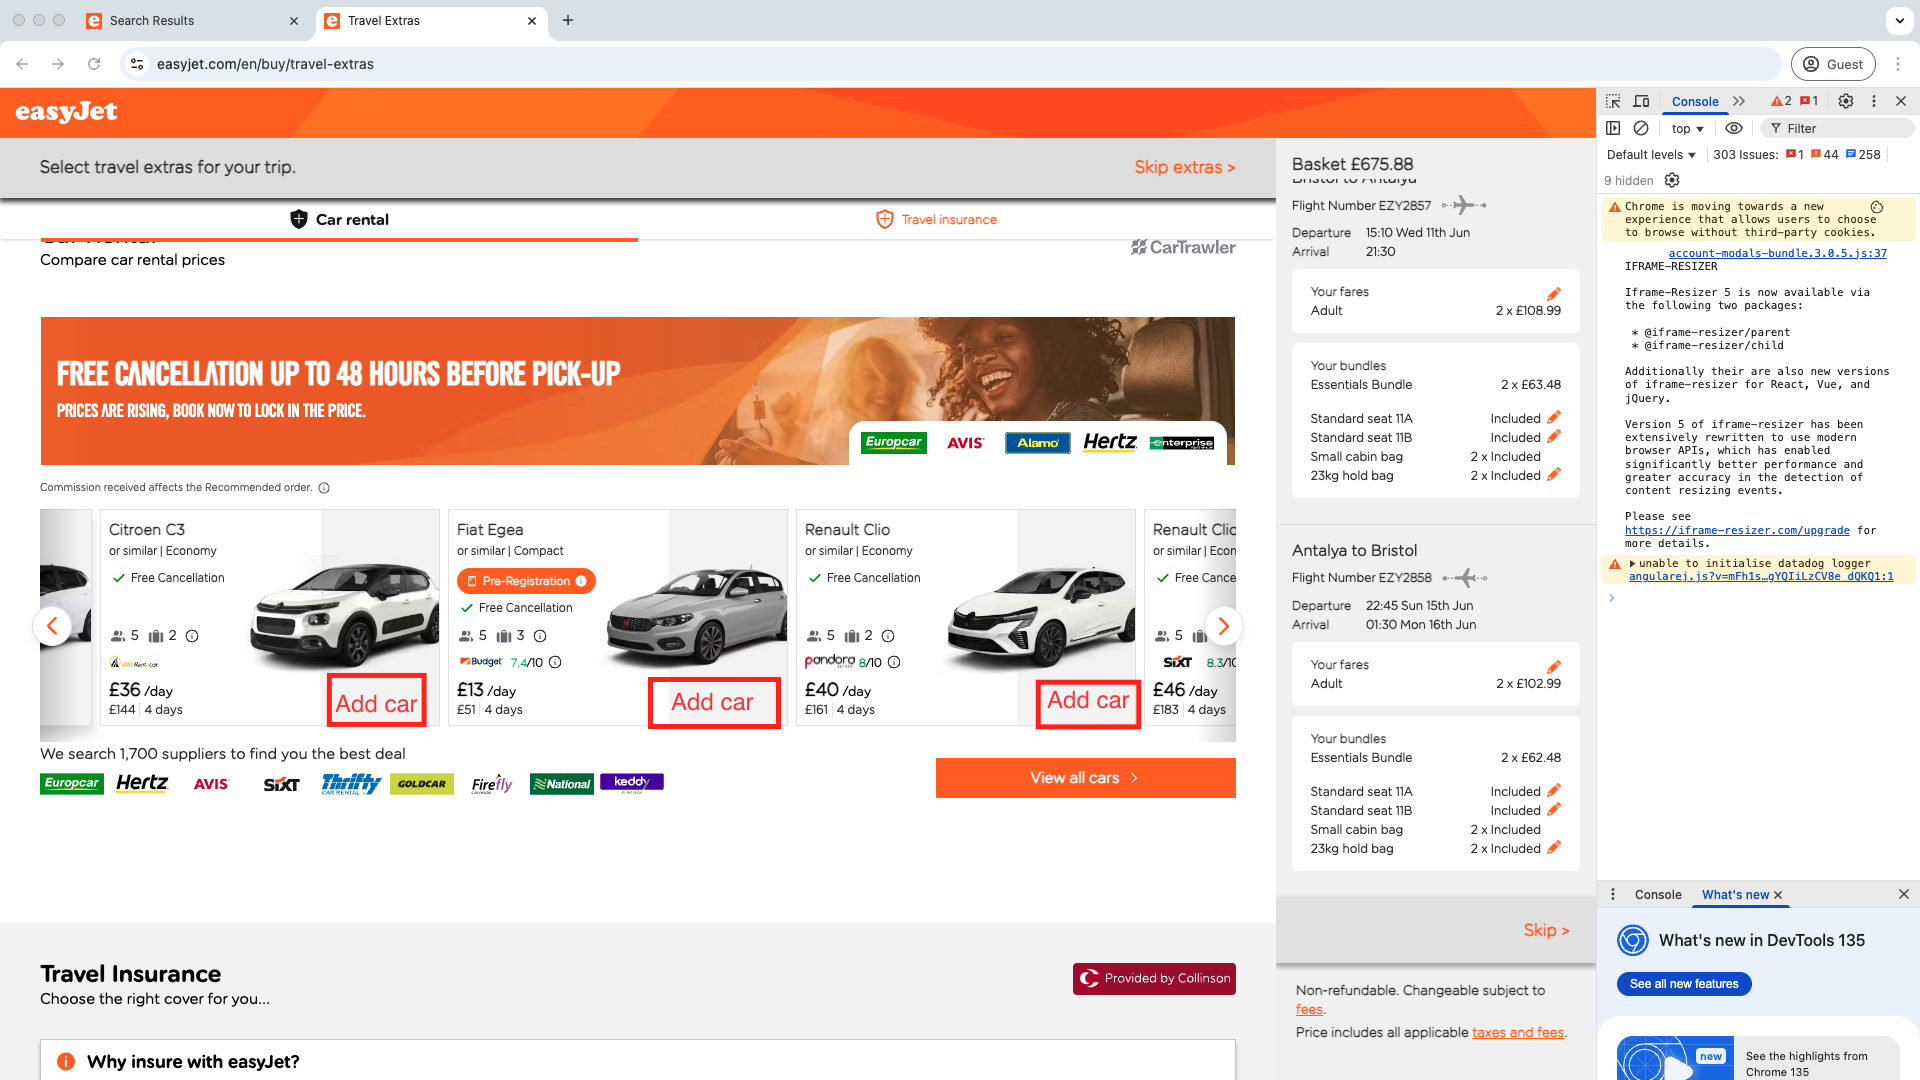Click the previous-car arrow on the carousel
This screenshot has height=1080, width=1920.
[x=52, y=626]
